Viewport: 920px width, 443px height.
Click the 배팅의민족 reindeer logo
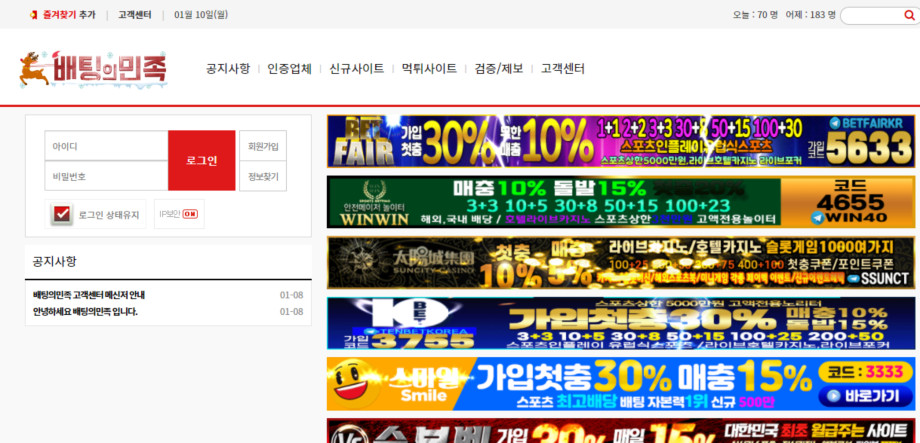(93, 69)
